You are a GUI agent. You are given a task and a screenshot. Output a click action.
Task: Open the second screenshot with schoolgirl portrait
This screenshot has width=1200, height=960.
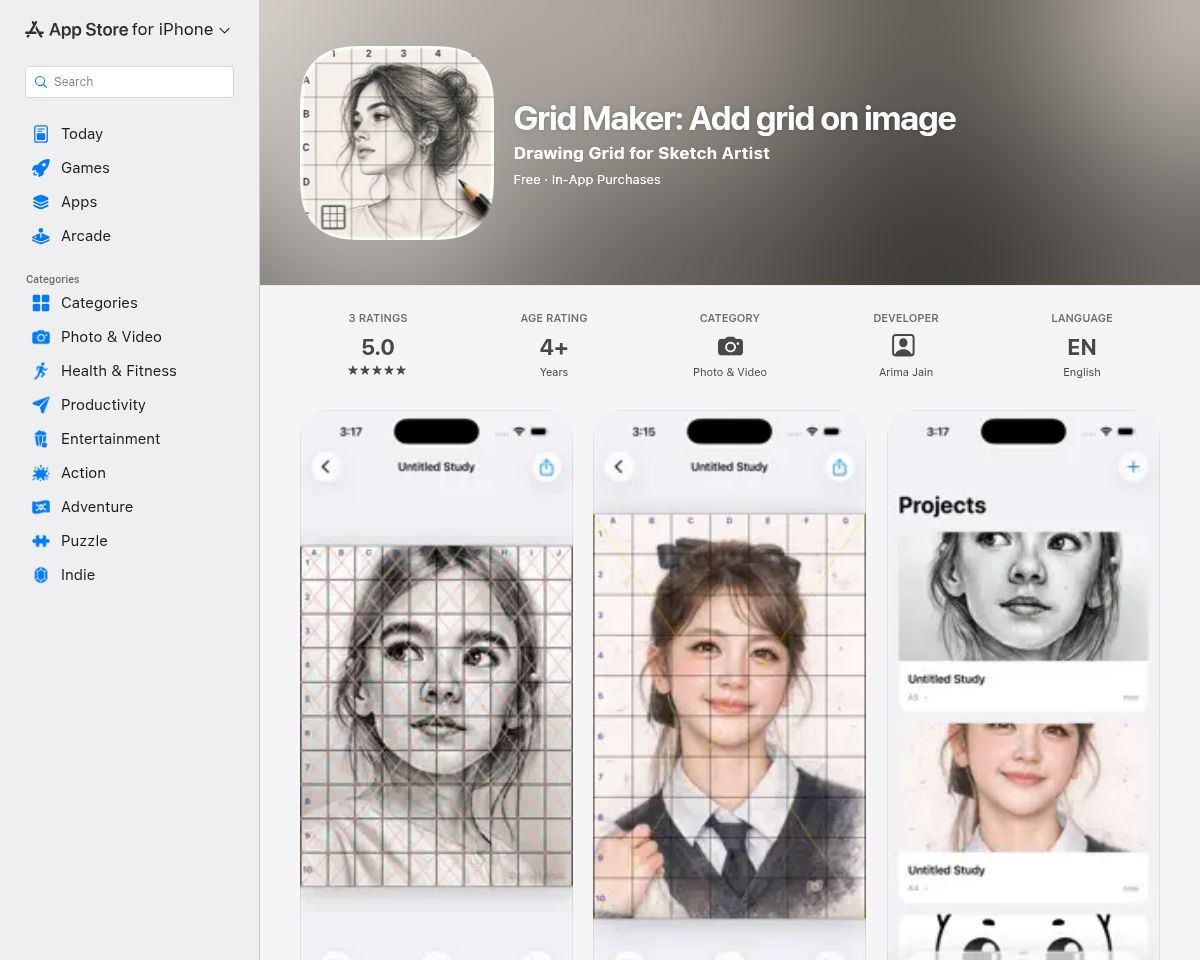(729, 685)
